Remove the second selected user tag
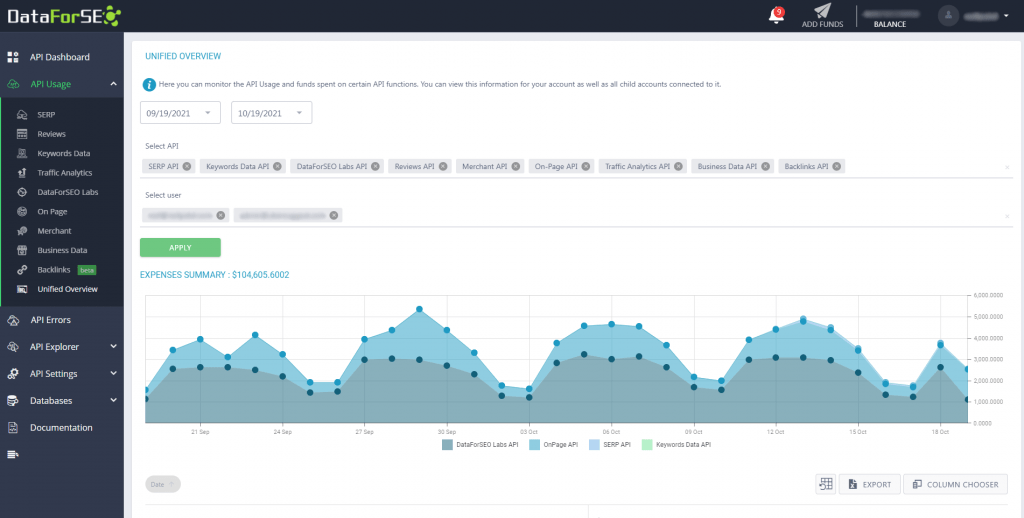The height and width of the screenshot is (518, 1024). click(x=334, y=216)
